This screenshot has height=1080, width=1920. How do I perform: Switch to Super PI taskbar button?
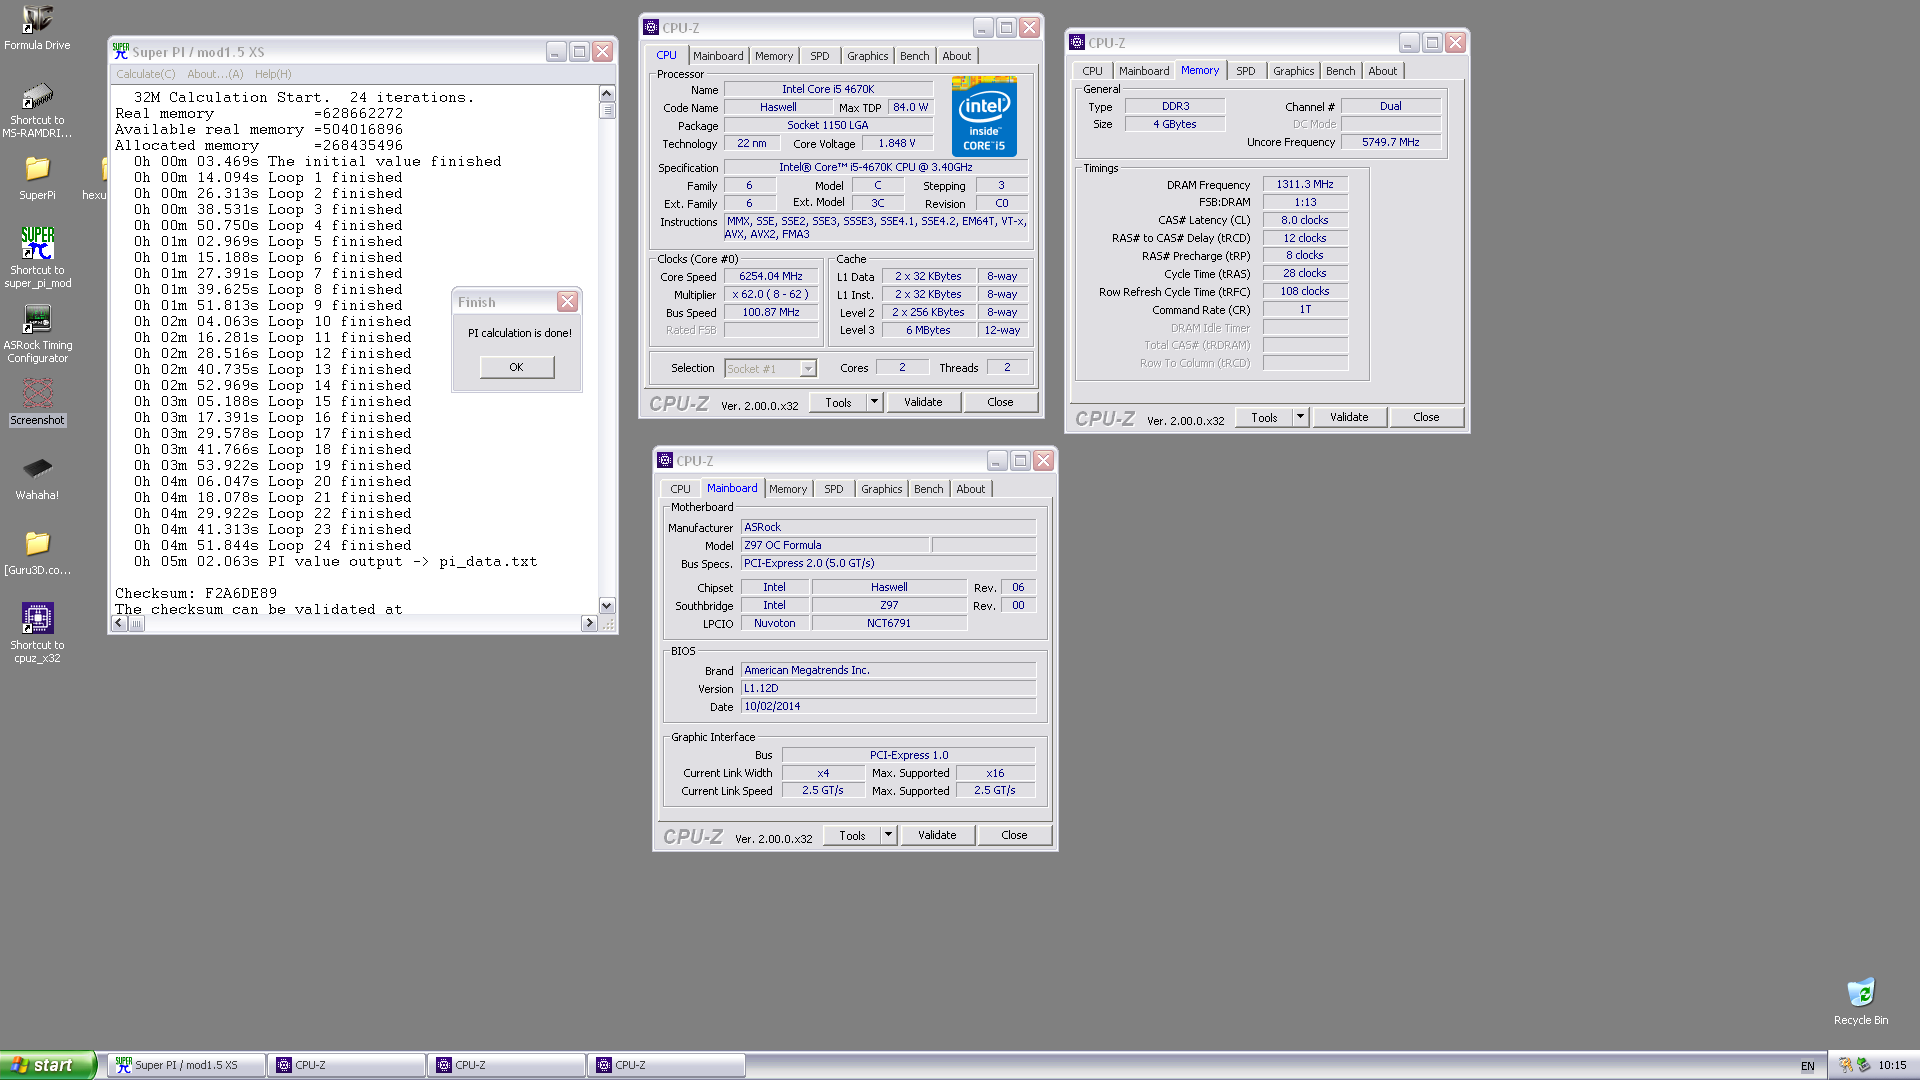tap(186, 1065)
